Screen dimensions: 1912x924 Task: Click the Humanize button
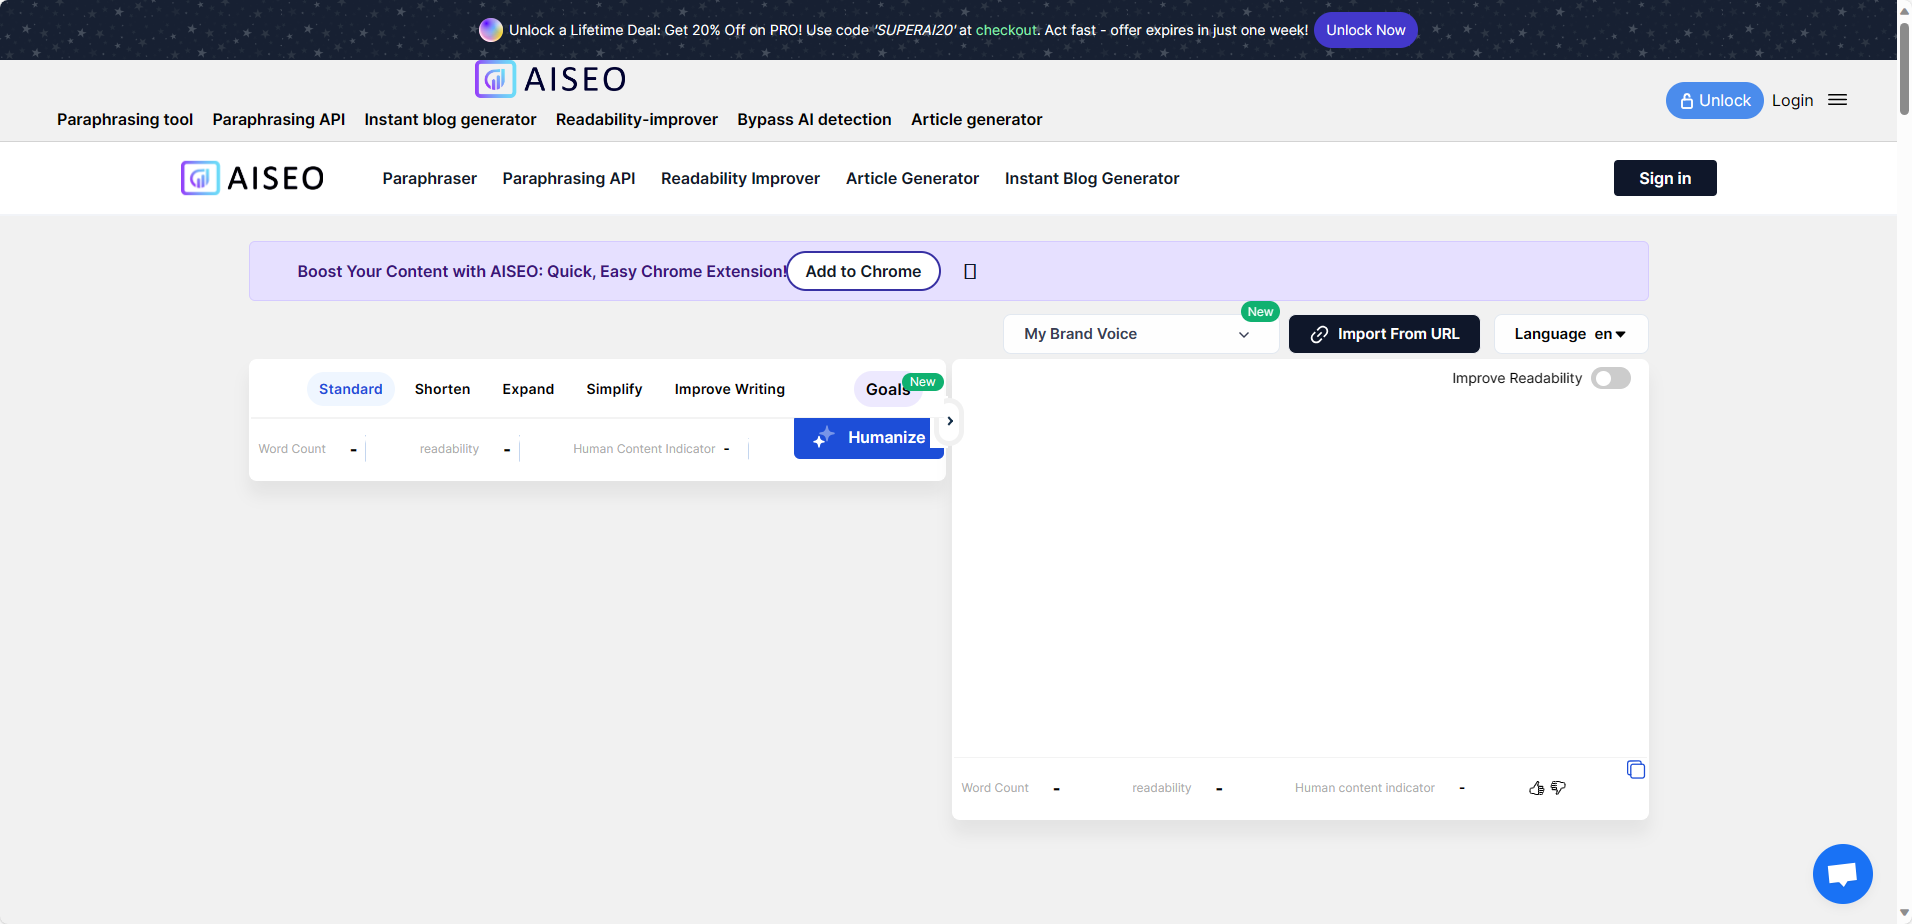pos(868,437)
